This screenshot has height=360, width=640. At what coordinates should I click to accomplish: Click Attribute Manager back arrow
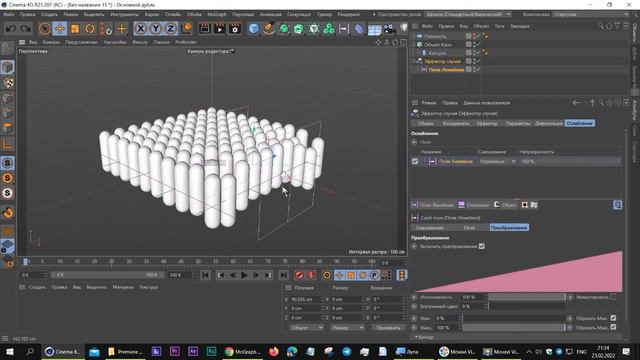pyautogui.click(x=576, y=103)
